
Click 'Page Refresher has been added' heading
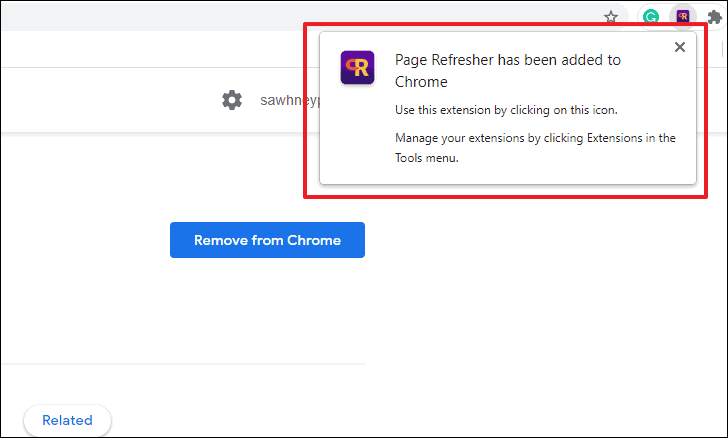(x=508, y=71)
